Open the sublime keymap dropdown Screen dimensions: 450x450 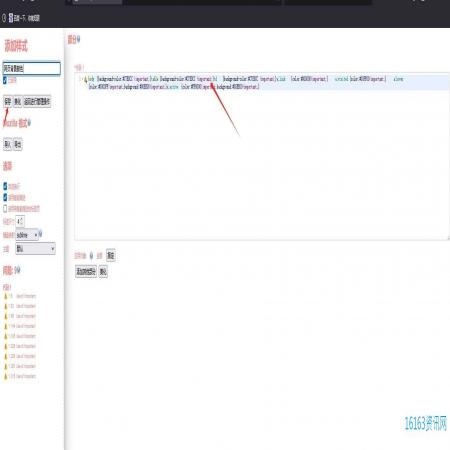point(27,235)
